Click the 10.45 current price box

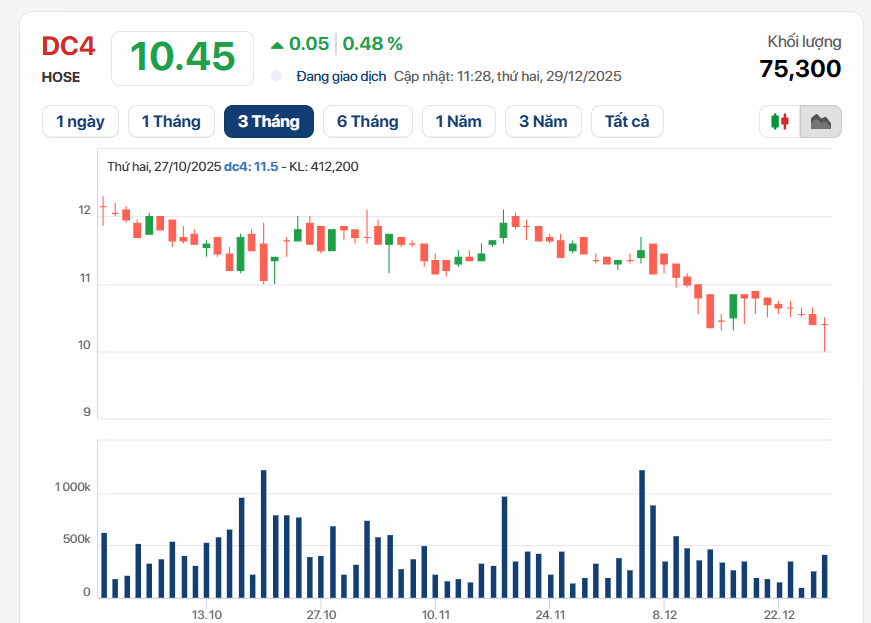pos(182,58)
